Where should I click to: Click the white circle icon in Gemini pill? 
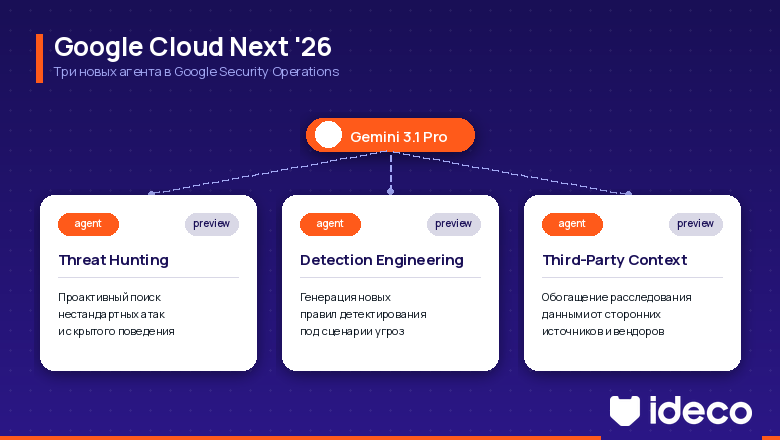(x=328, y=136)
